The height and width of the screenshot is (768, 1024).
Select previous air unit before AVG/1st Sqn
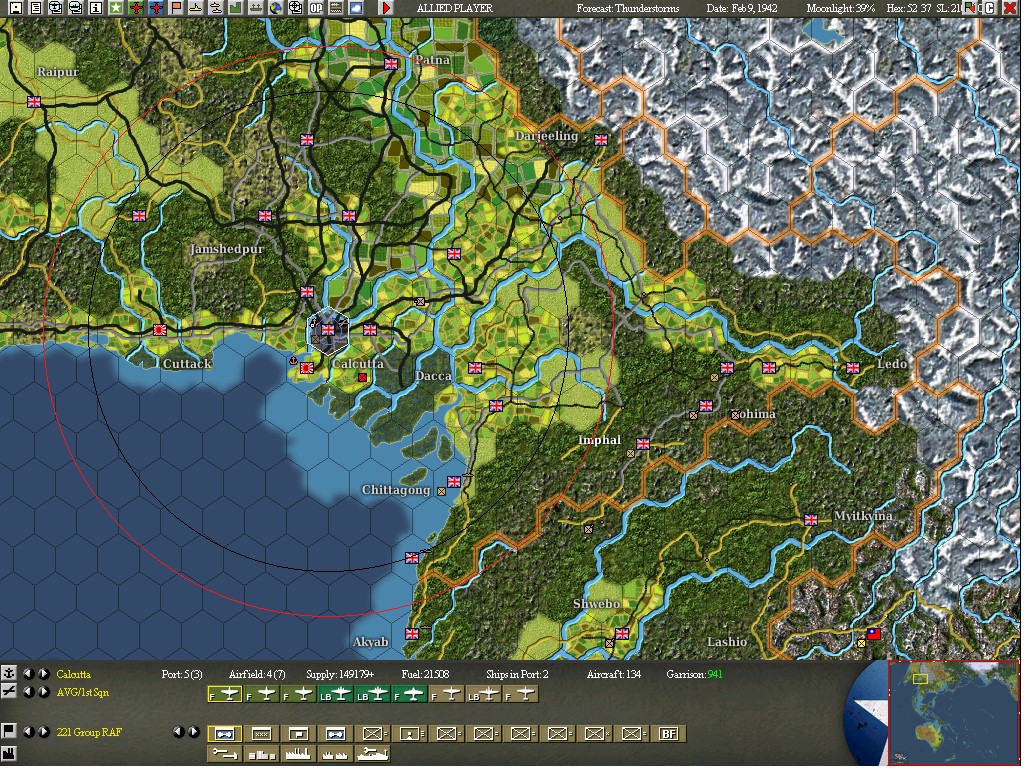29,692
